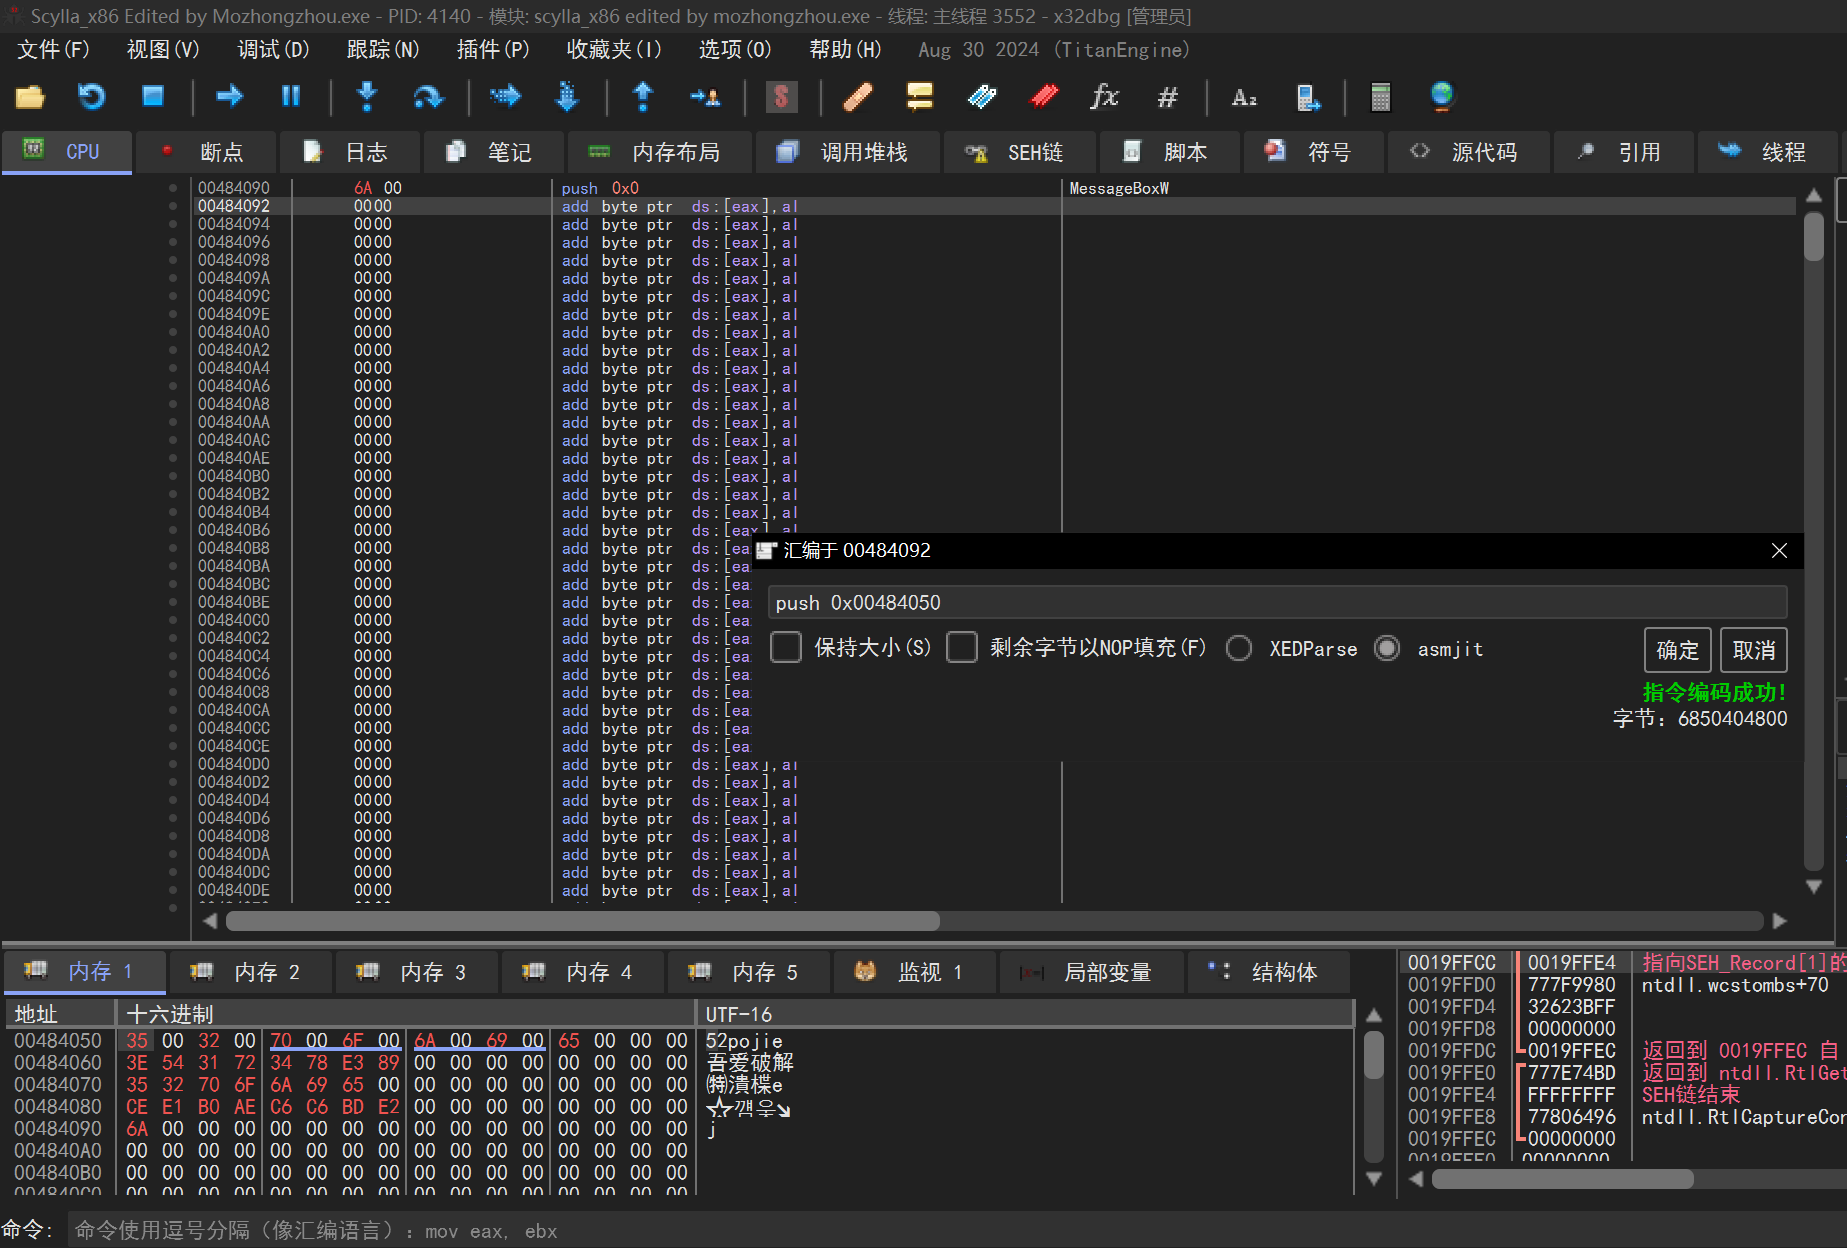Click the UTF-16 column header in dump
Screen dimensions: 1847x1248
point(1025,1014)
